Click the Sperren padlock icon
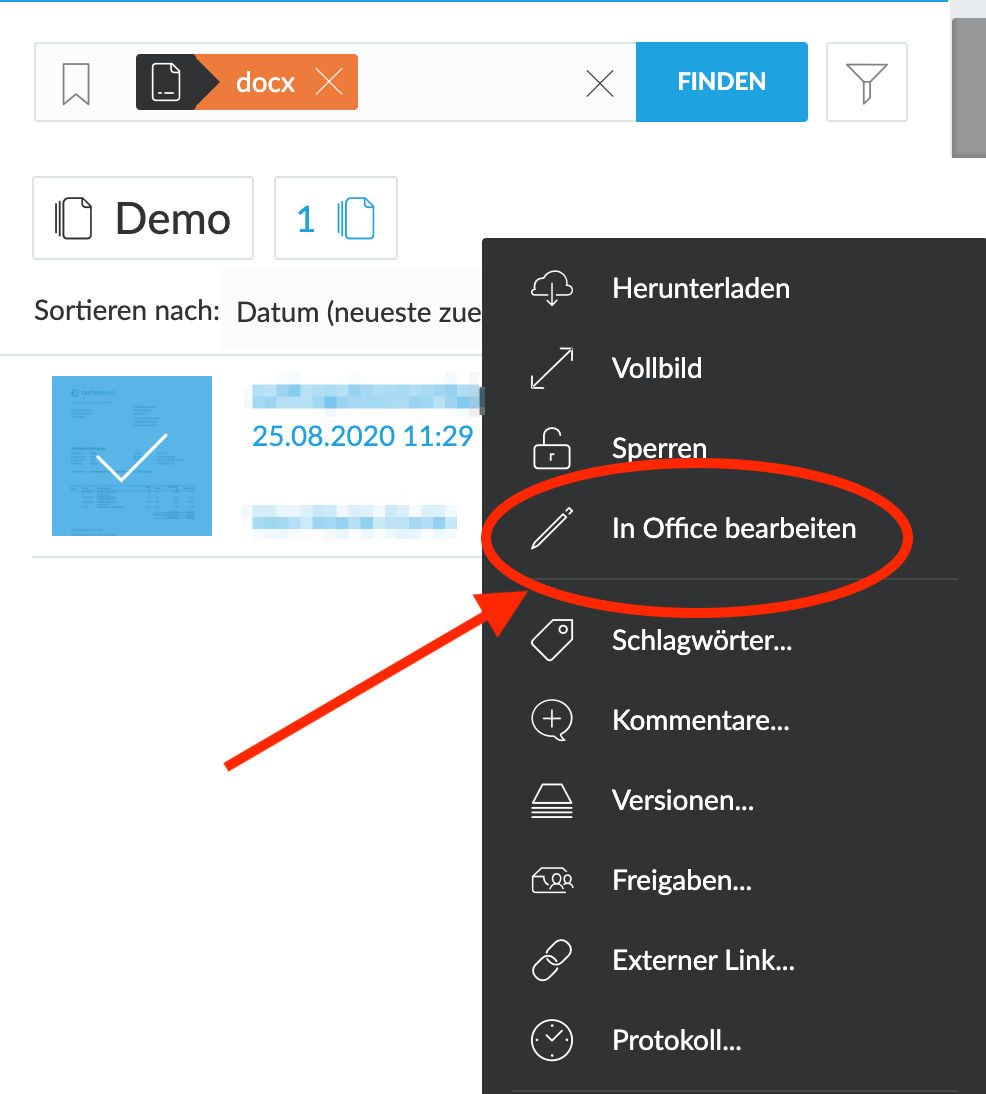986x1094 pixels. coord(552,448)
